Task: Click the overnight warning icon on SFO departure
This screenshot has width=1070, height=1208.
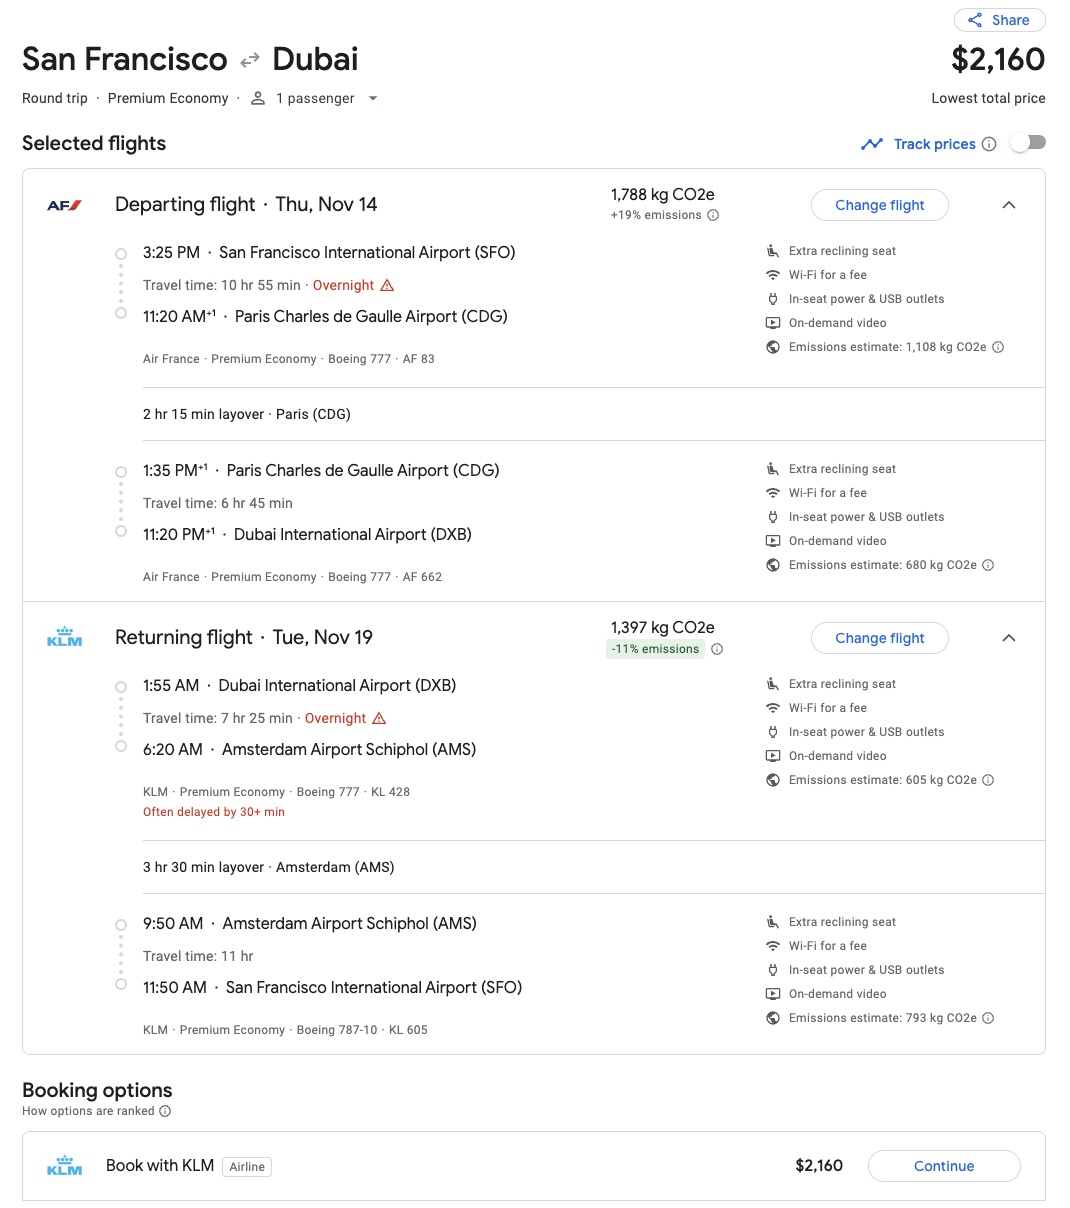Action: [x=387, y=285]
